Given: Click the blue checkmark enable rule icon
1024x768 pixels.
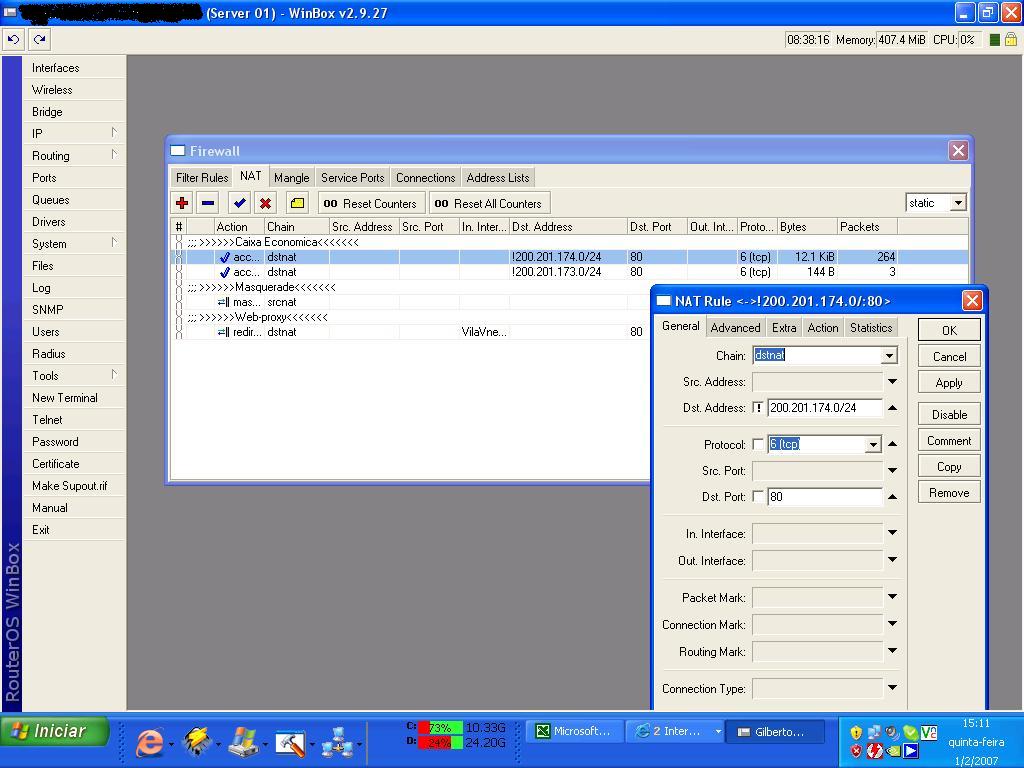Looking at the screenshot, I should click(239, 203).
